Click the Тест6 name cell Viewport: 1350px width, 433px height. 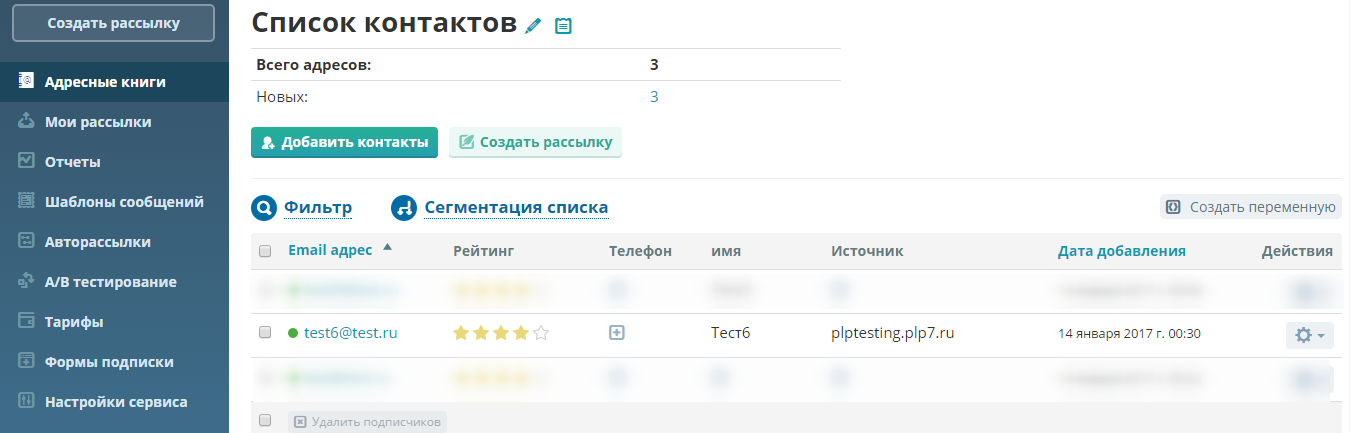point(731,334)
